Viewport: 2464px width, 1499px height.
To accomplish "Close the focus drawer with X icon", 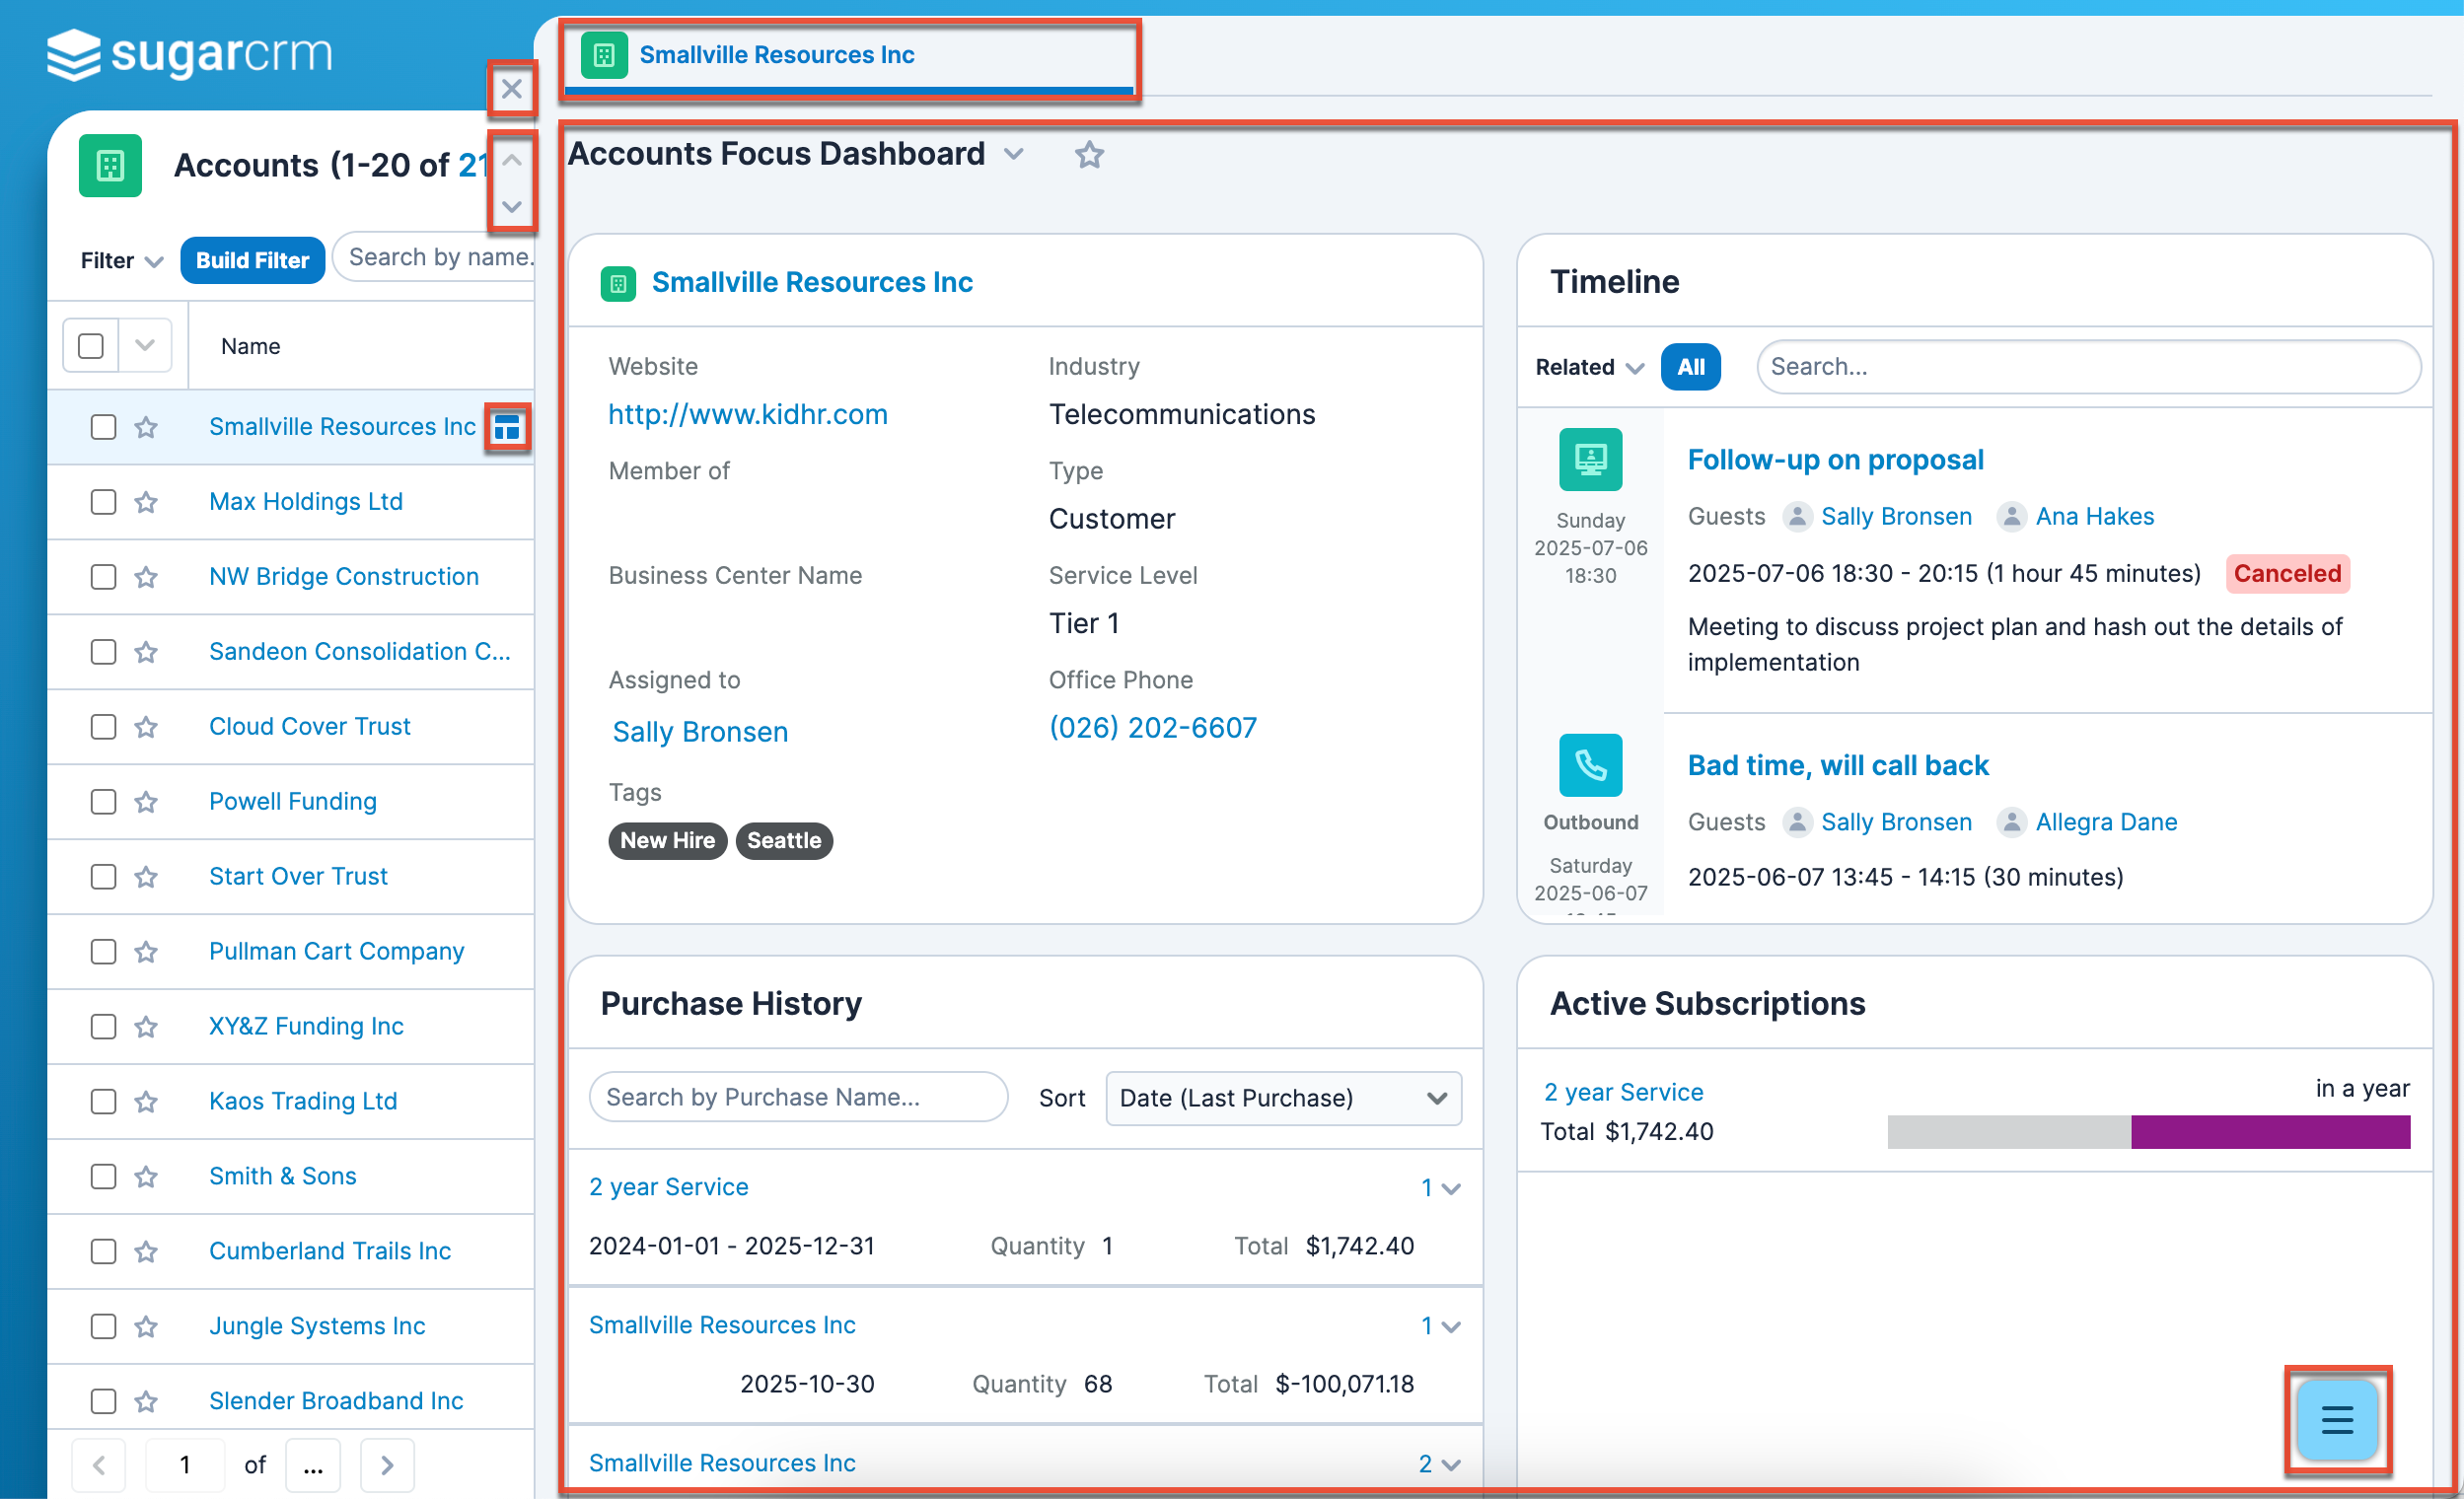I will tap(511, 89).
